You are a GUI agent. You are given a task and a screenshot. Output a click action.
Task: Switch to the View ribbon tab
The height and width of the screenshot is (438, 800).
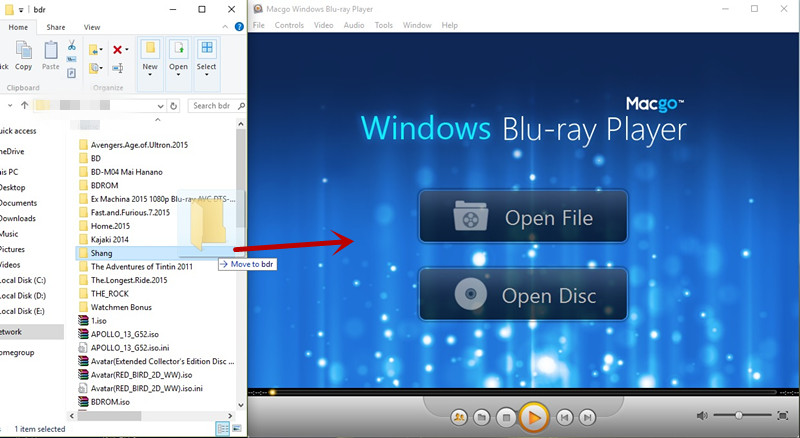92,27
